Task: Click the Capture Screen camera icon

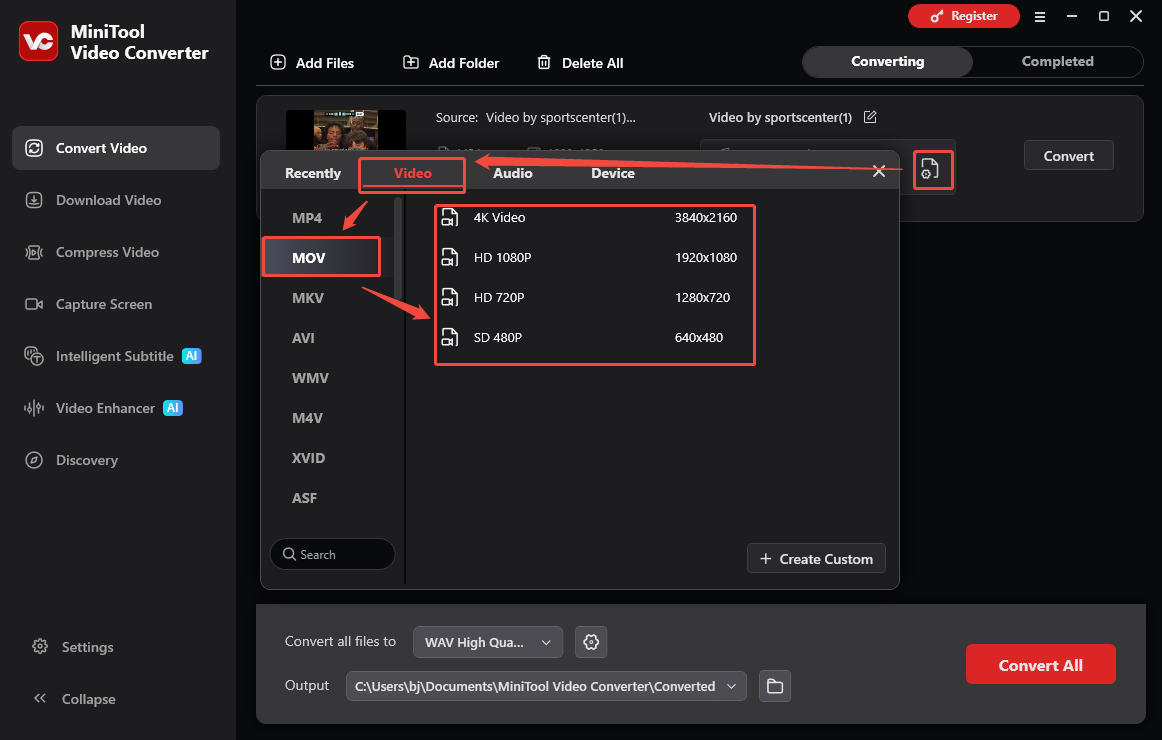Action: 34,304
